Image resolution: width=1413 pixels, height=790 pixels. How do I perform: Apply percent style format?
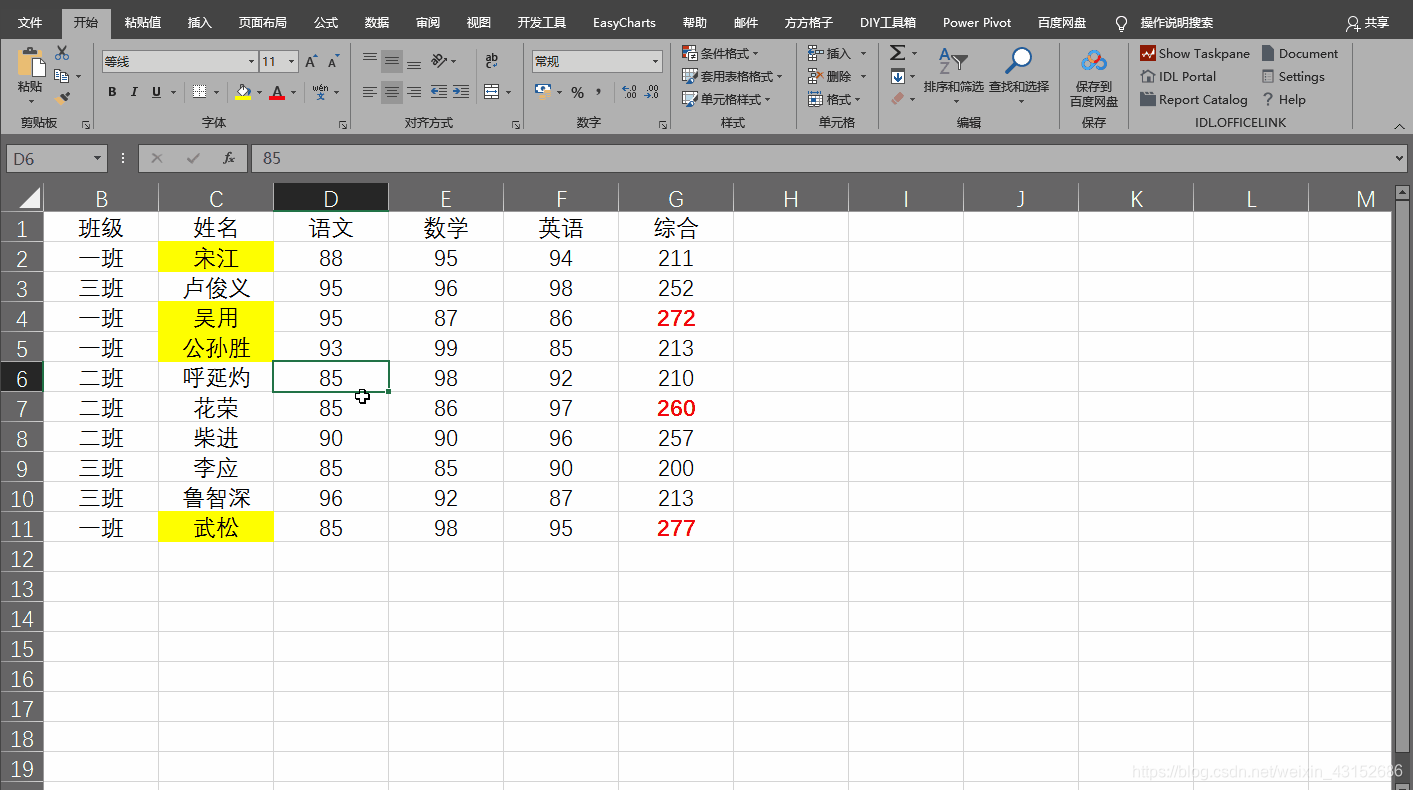(x=578, y=92)
